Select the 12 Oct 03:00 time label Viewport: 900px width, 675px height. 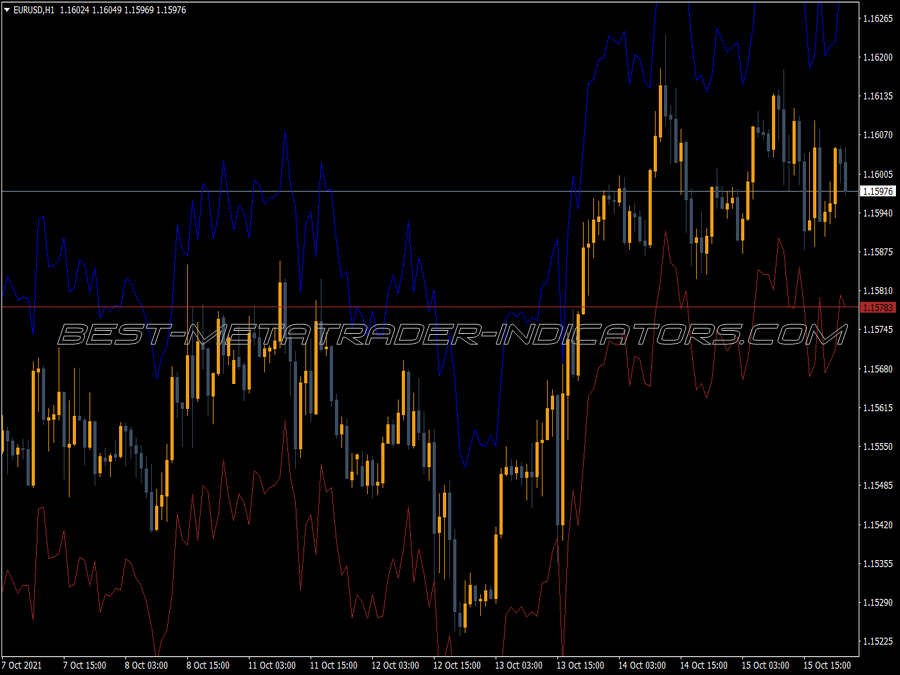pos(395,665)
